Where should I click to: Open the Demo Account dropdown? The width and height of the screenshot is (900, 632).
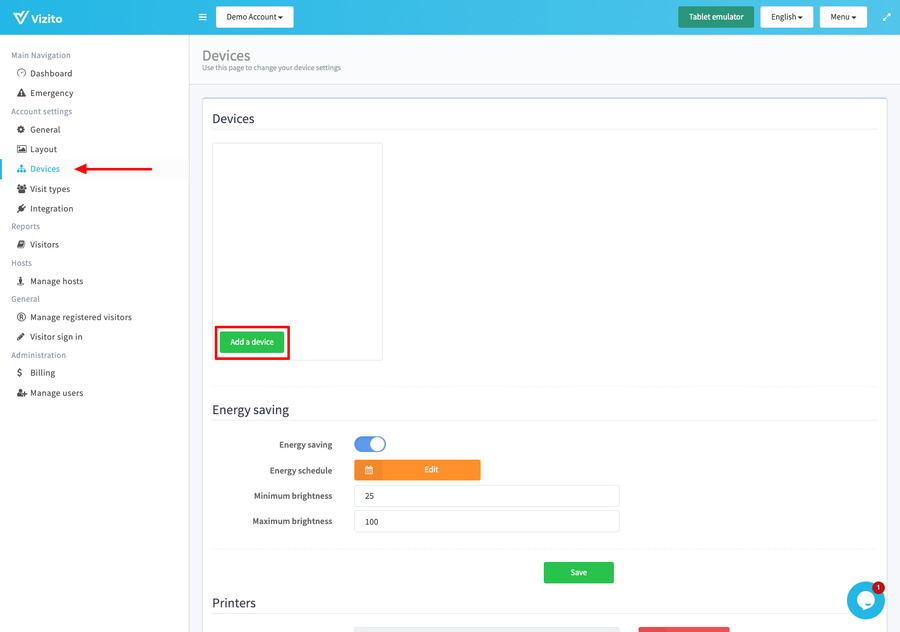coord(254,17)
